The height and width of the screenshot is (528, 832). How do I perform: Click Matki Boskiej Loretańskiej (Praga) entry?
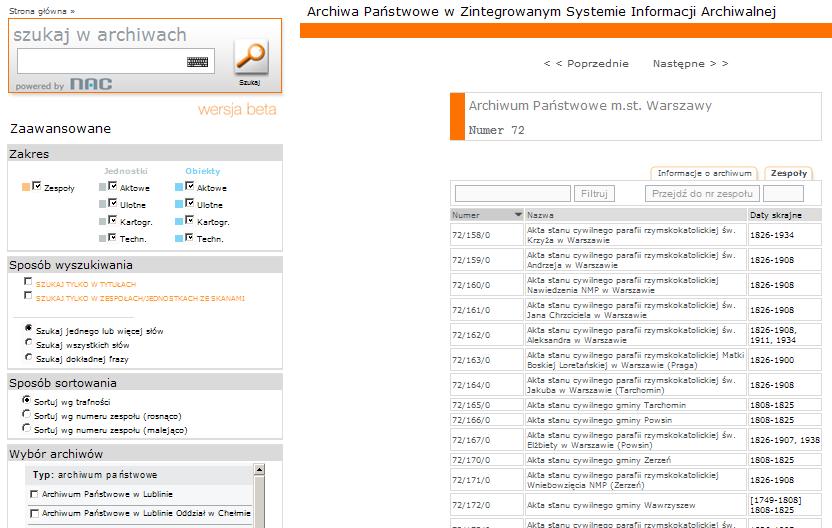click(635, 360)
